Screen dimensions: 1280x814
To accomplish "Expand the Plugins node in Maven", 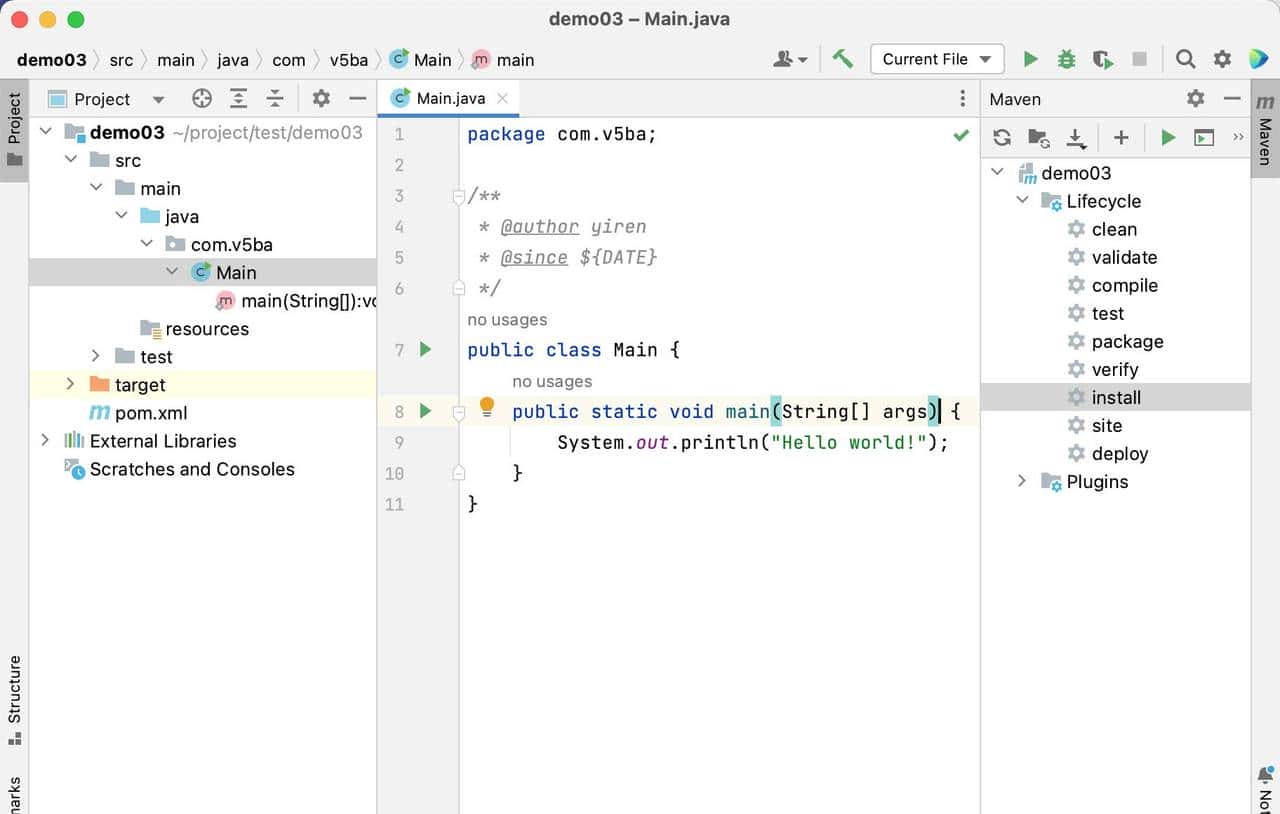I will [x=1021, y=481].
